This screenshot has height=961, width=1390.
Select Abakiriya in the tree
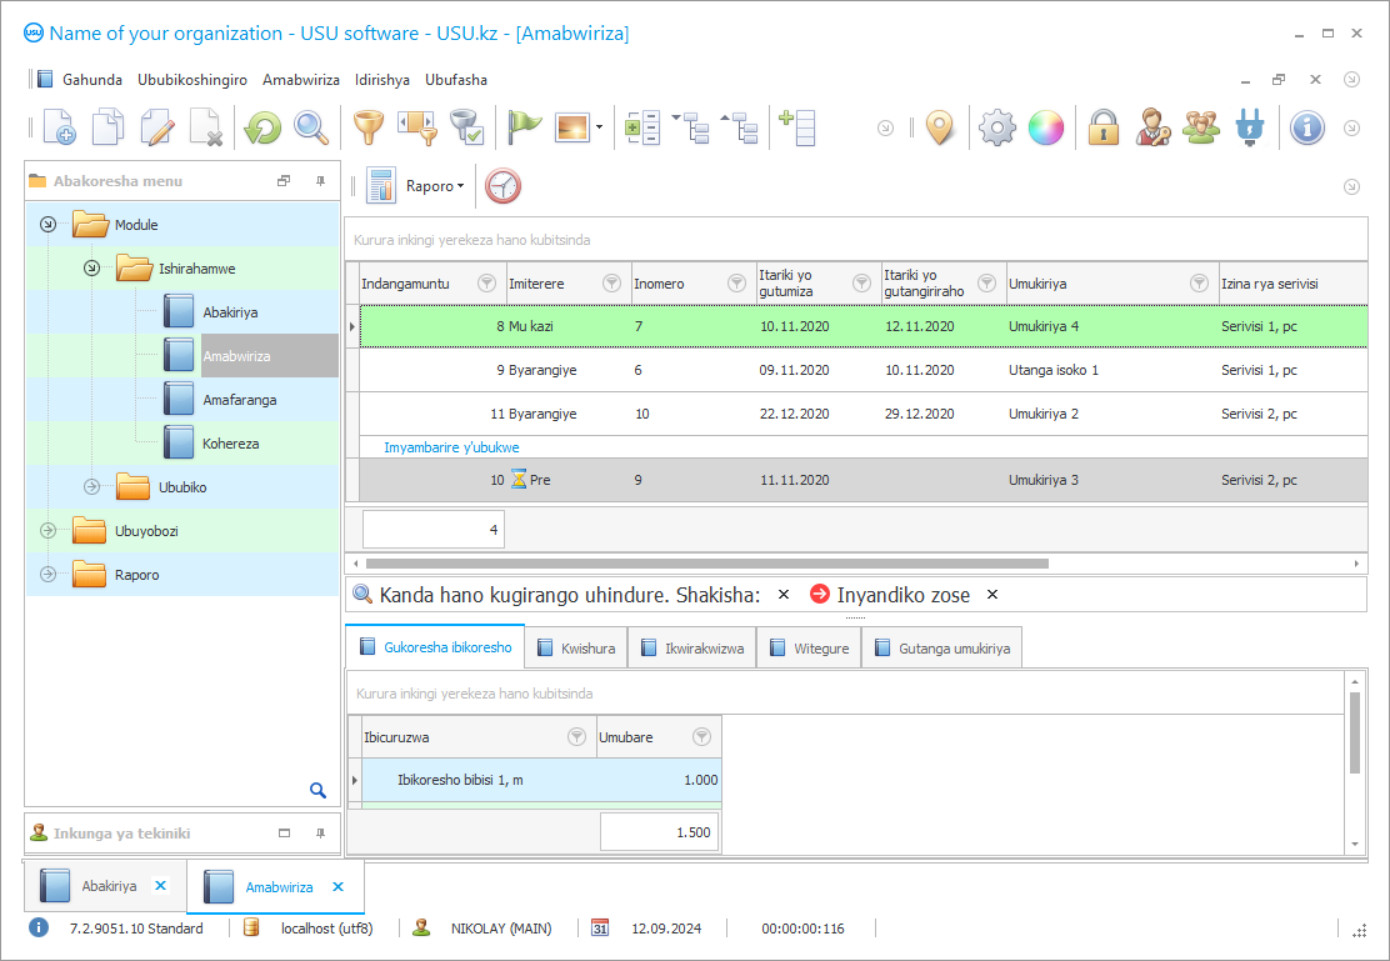(x=230, y=312)
